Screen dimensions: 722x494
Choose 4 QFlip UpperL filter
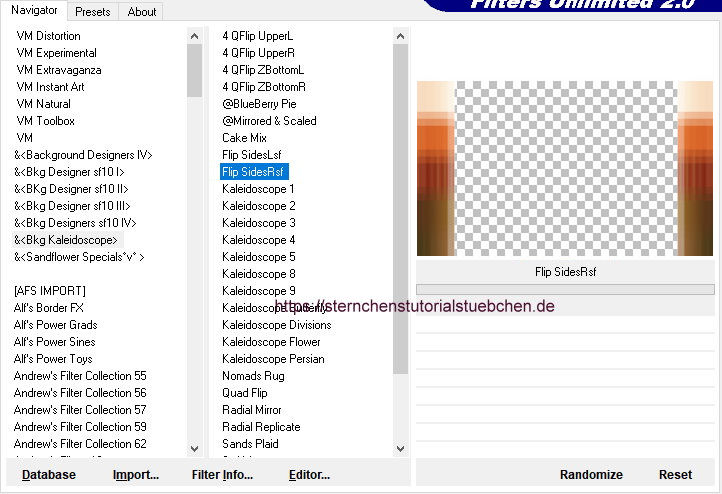coord(257,36)
